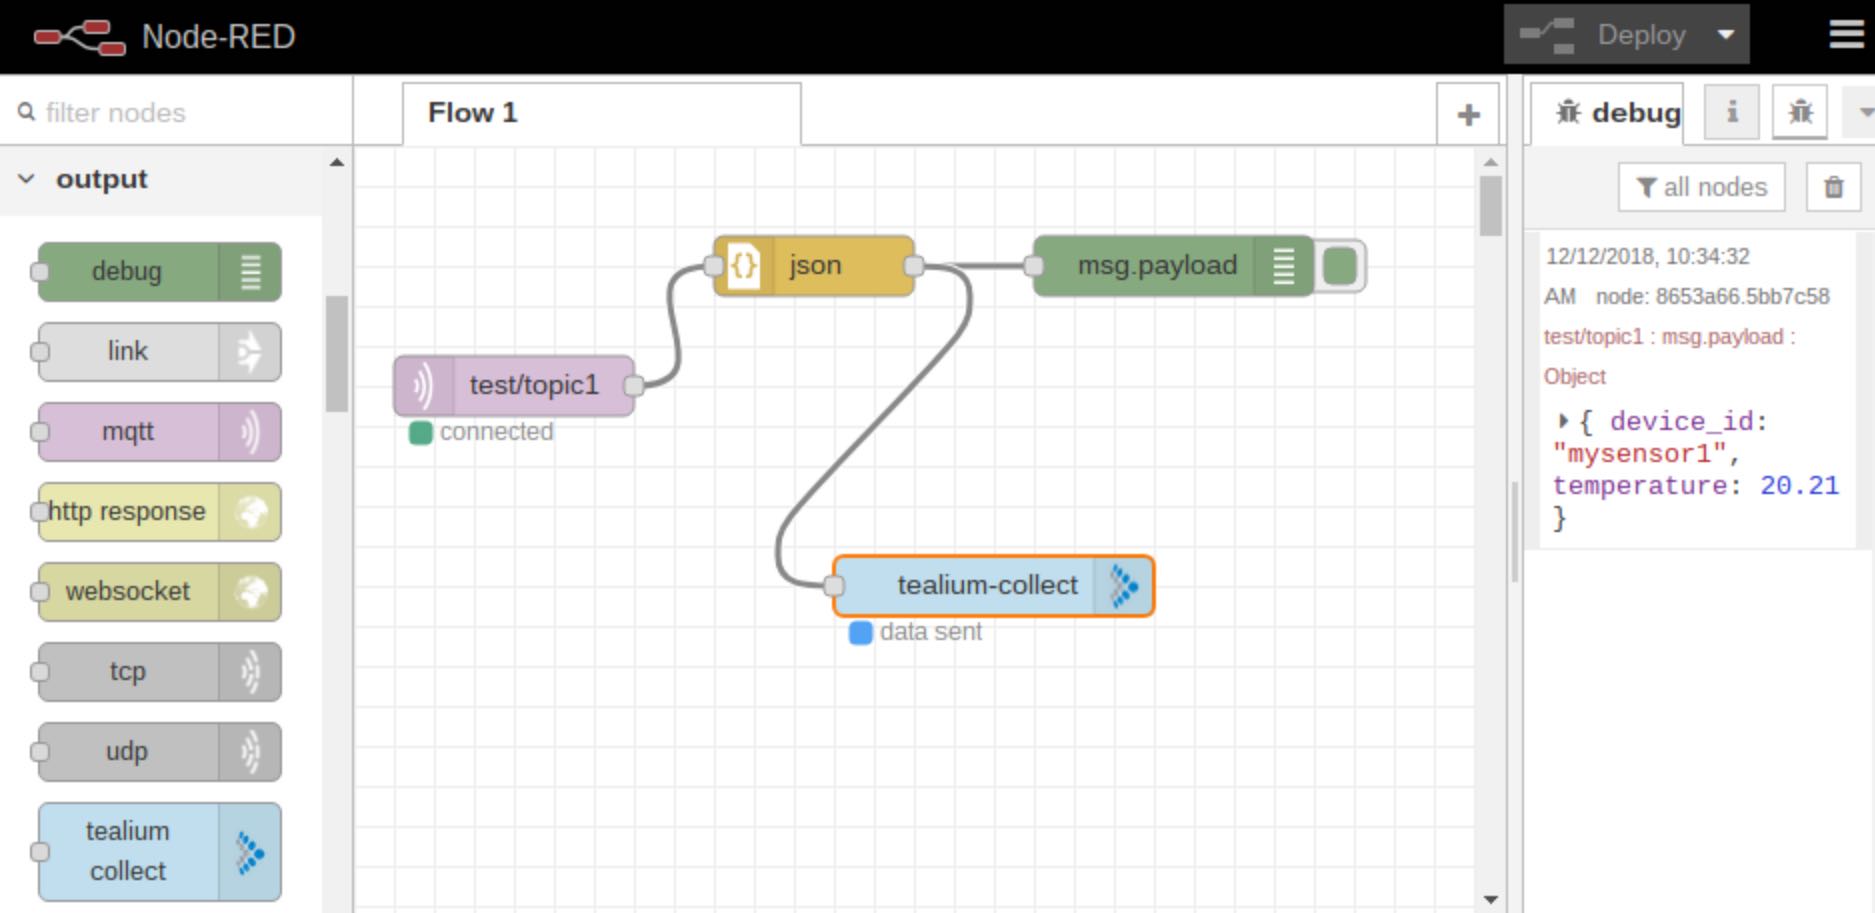
Task: Click the curly braces icon on json node
Action: click(x=743, y=265)
